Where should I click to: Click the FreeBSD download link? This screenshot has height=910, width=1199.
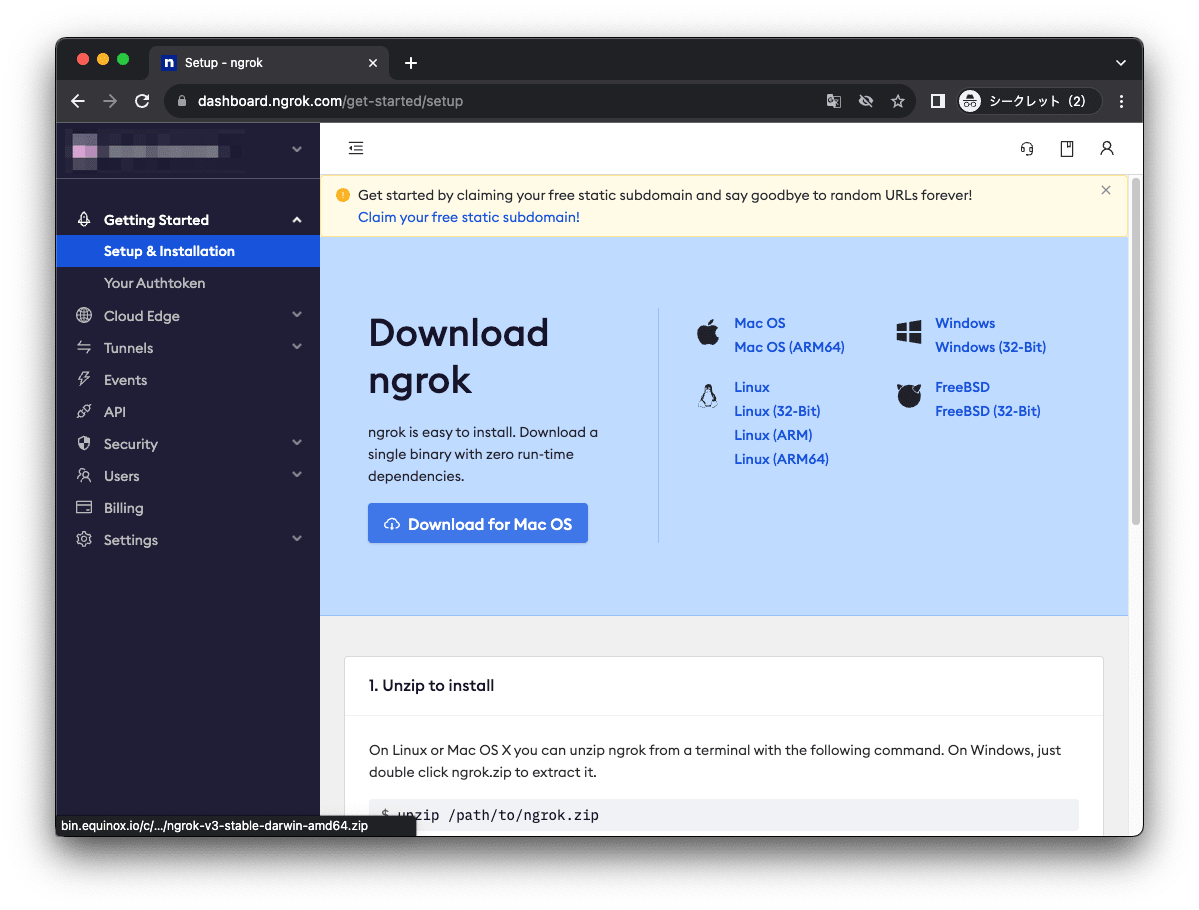click(962, 388)
